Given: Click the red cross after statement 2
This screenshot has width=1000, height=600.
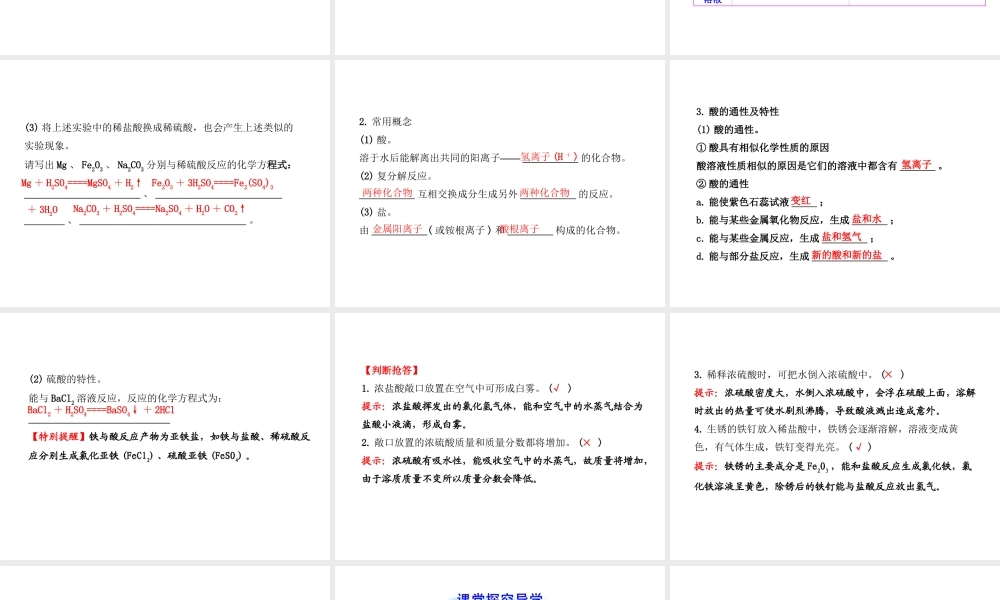Looking at the screenshot, I should pyautogui.click(x=587, y=443).
